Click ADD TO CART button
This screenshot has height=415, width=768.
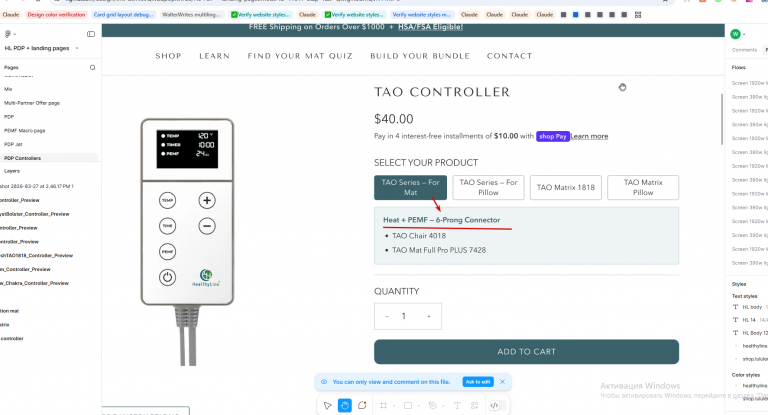click(x=527, y=352)
